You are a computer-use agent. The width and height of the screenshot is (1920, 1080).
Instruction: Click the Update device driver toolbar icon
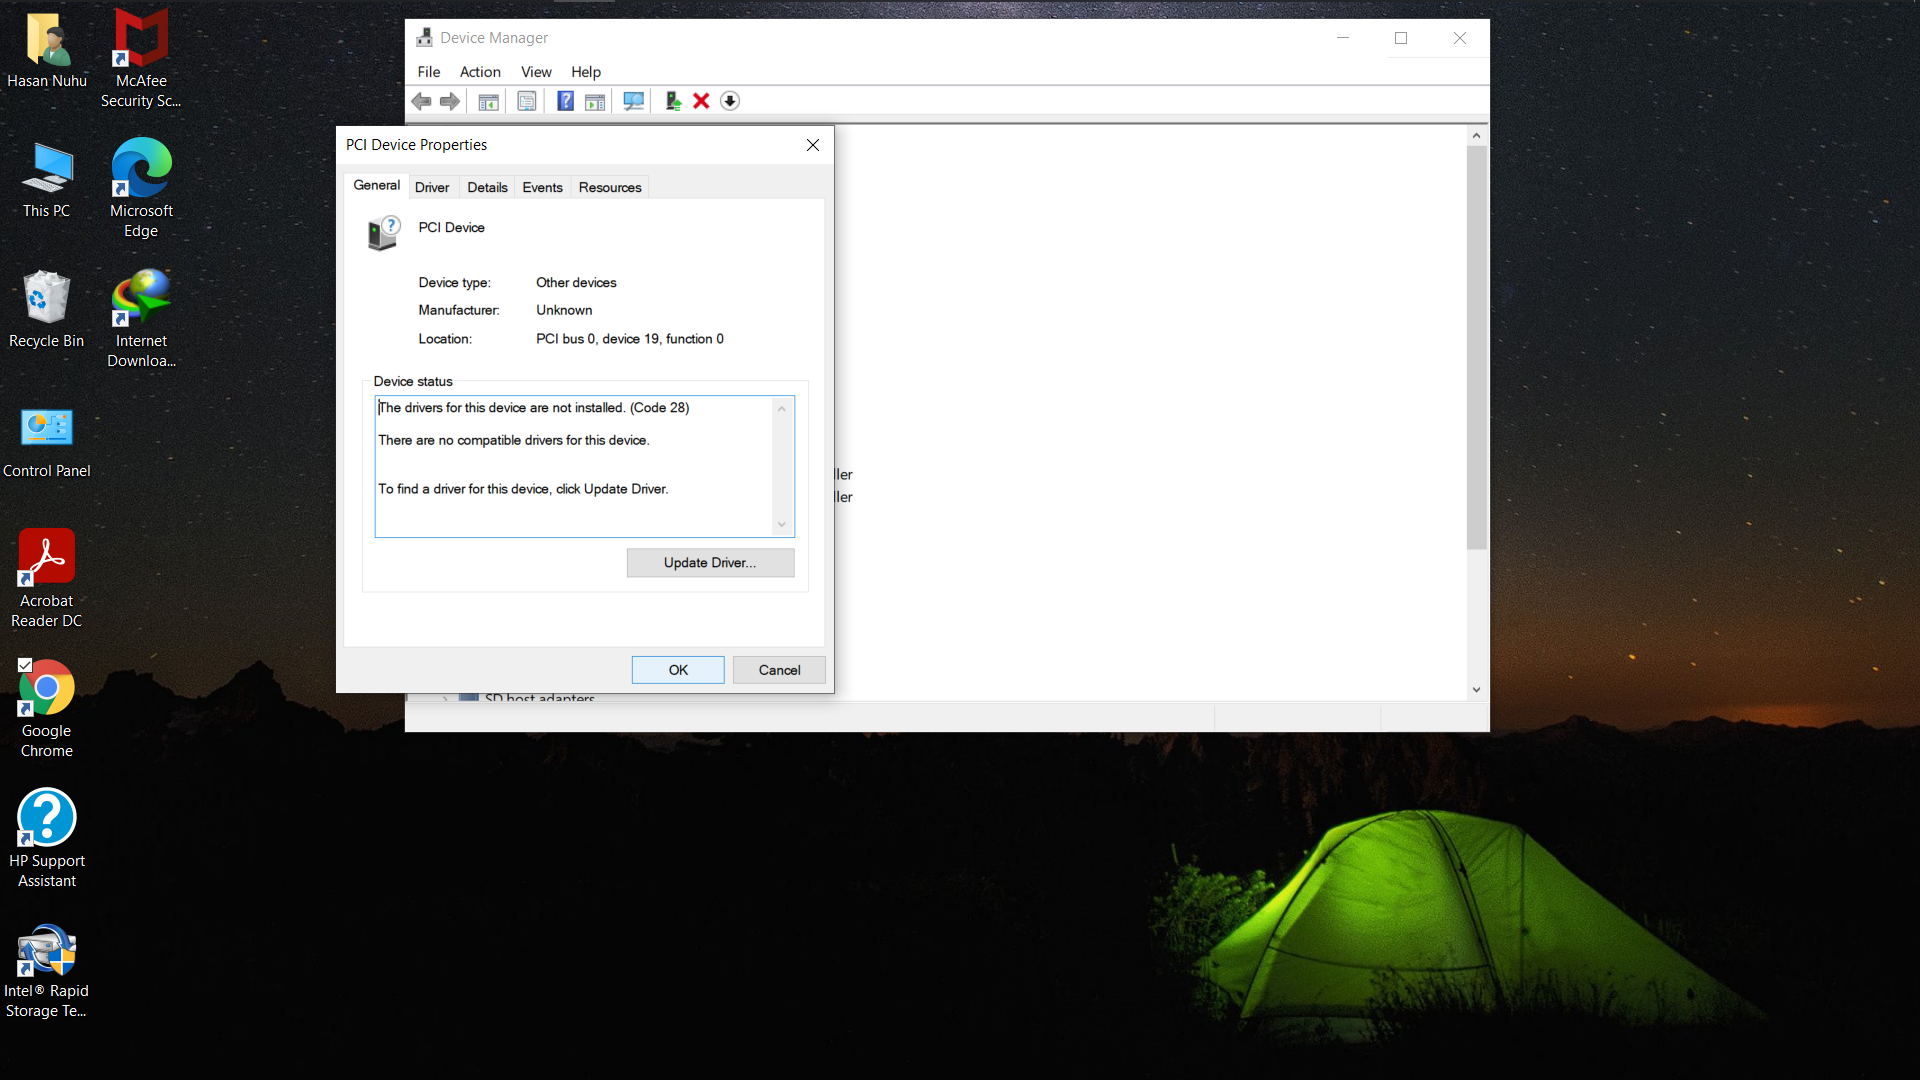673,101
